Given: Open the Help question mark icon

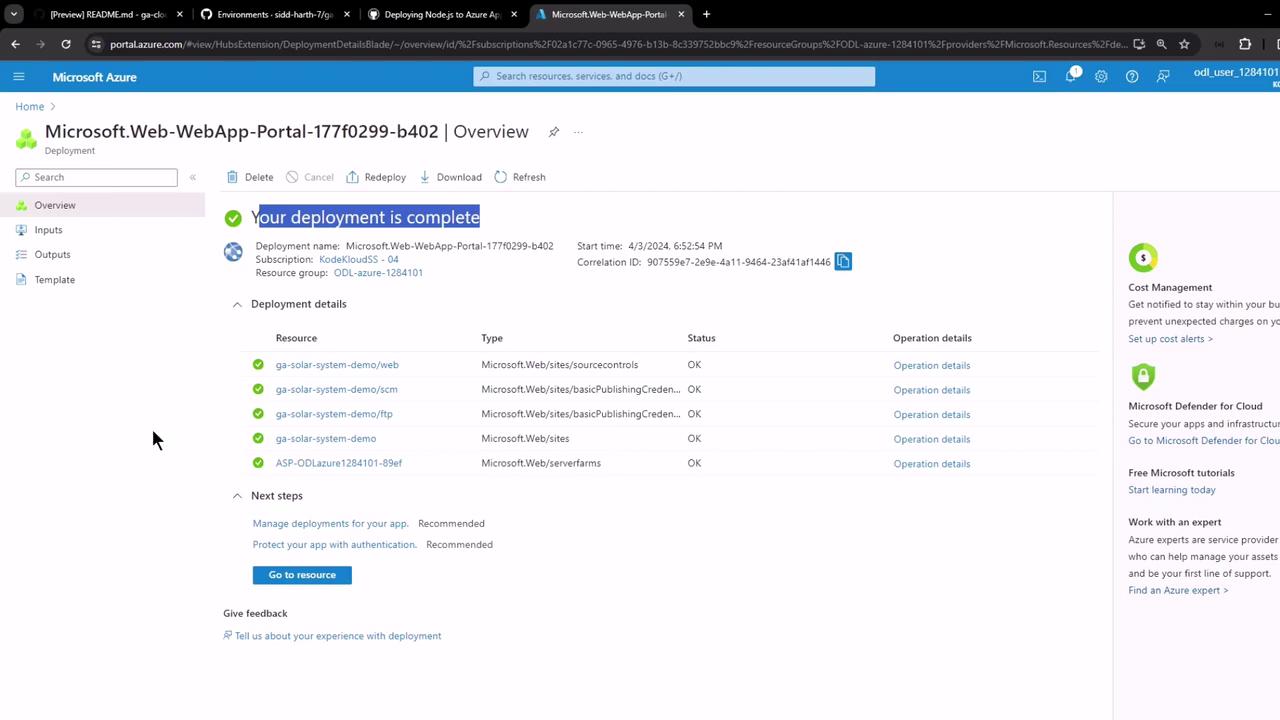Looking at the screenshot, I should point(1132,76).
